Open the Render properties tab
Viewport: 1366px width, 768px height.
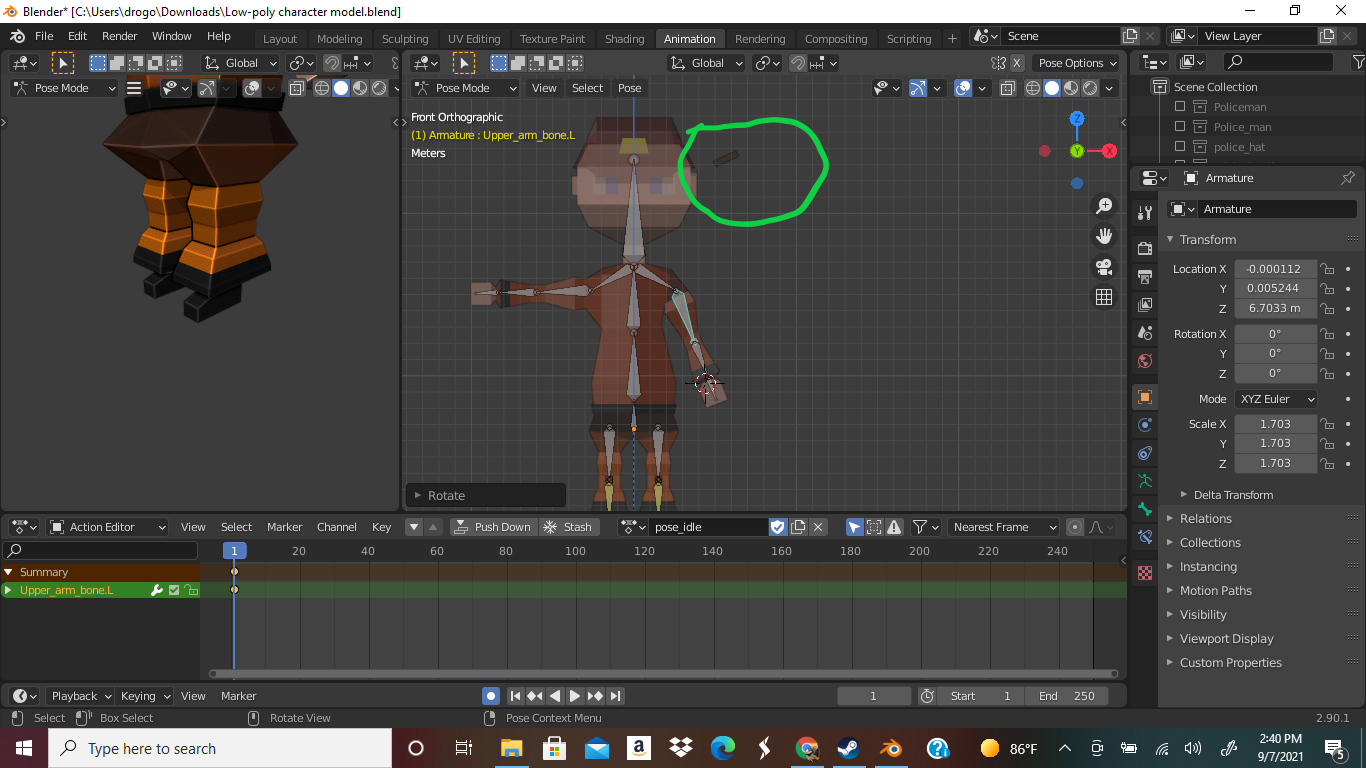(1145, 248)
